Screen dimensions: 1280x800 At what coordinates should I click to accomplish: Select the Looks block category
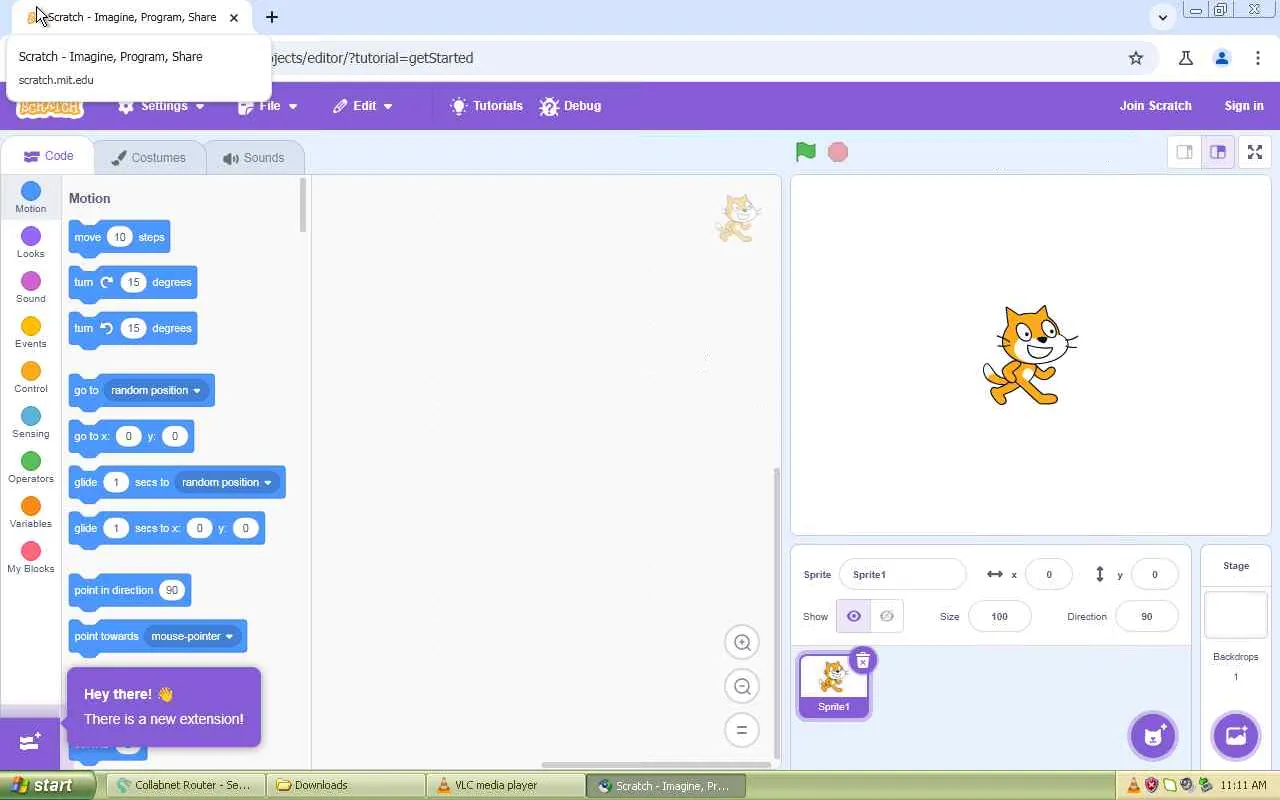click(31, 242)
